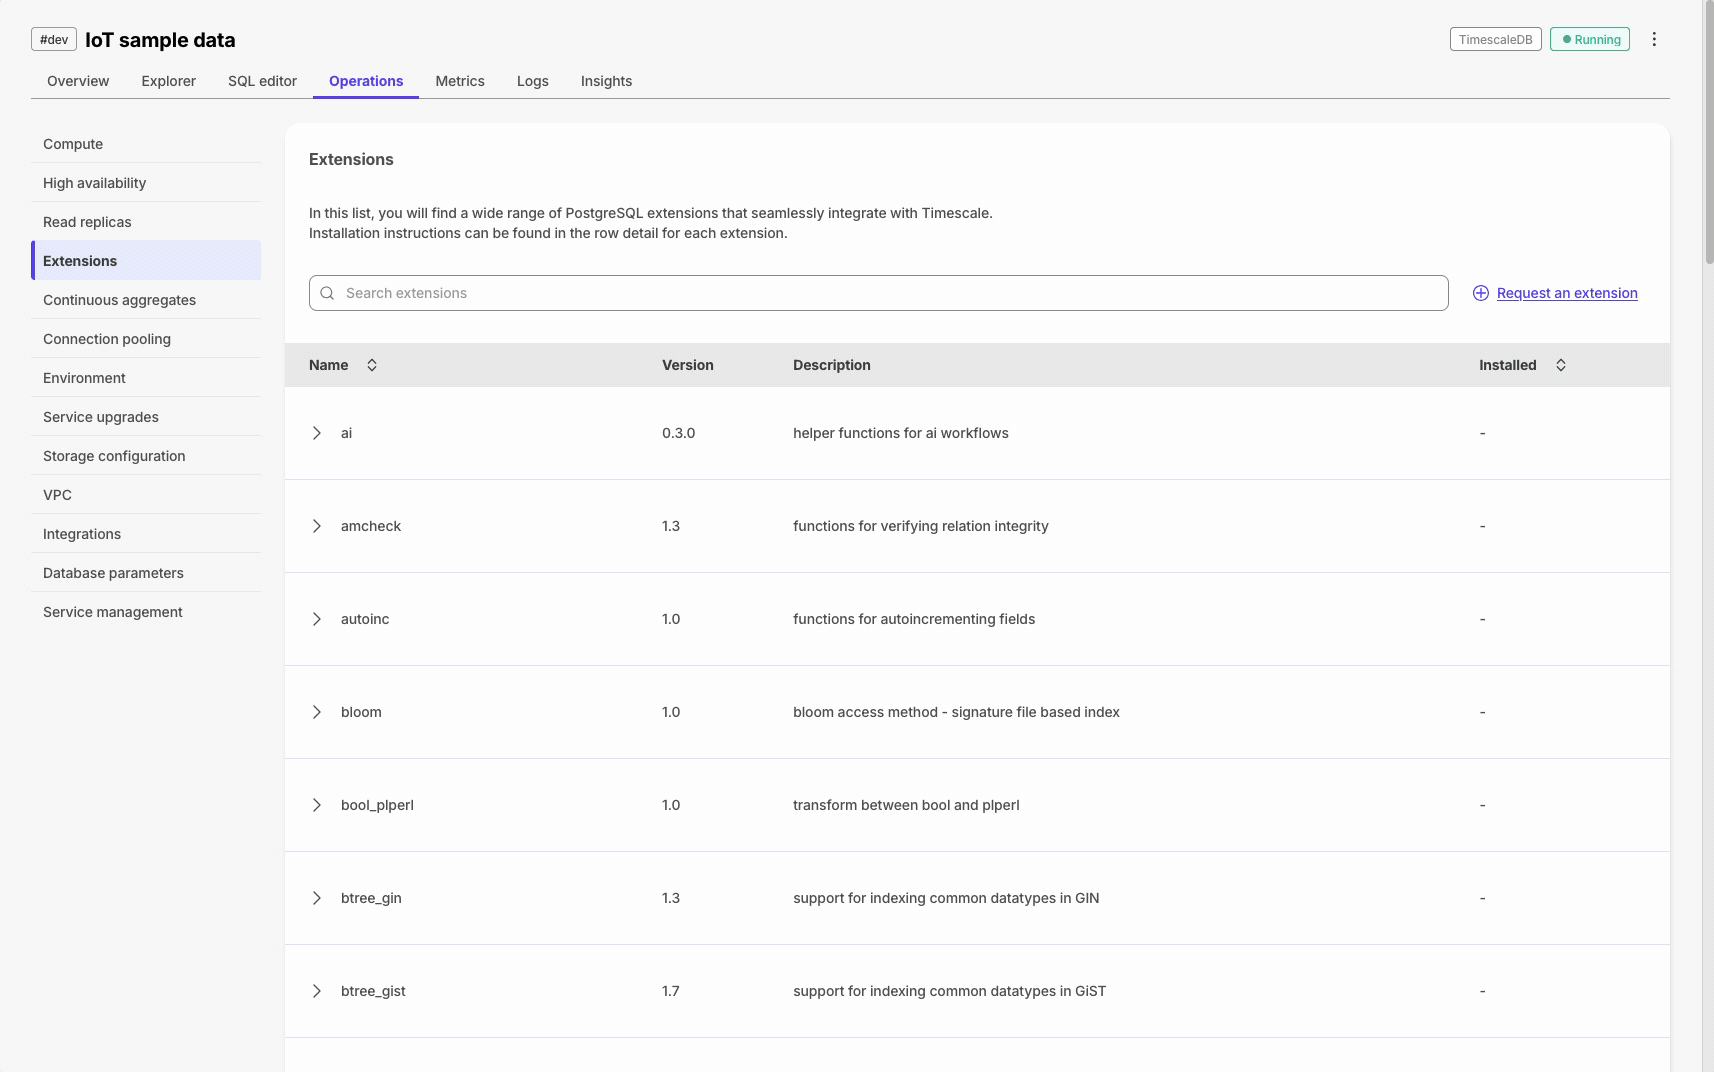The height and width of the screenshot is (1072, 1714).
Task: Go to the Metrics tab
Action: point(460,81)
